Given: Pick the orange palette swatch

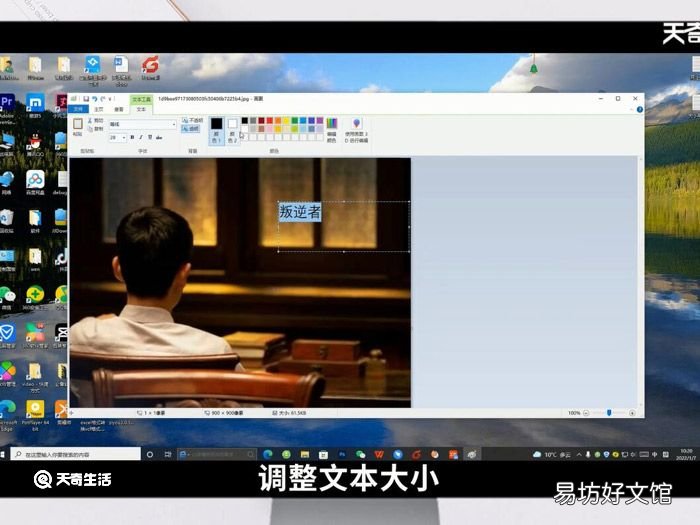Looking at the screenshot, I should [278, 121].
